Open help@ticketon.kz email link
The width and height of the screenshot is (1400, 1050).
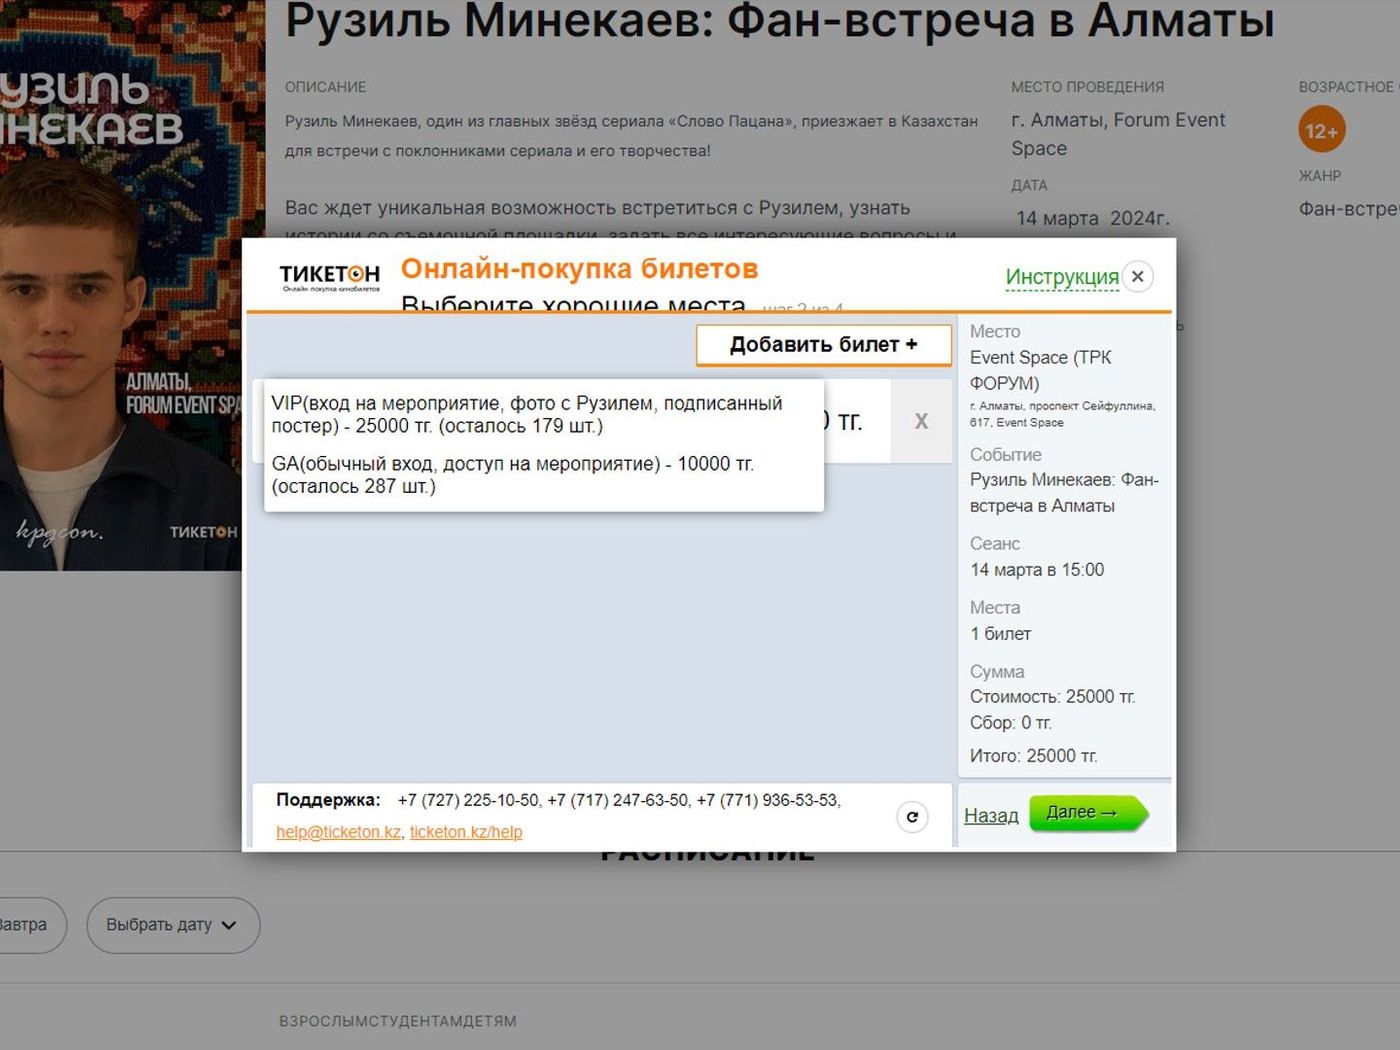(338, 832)
